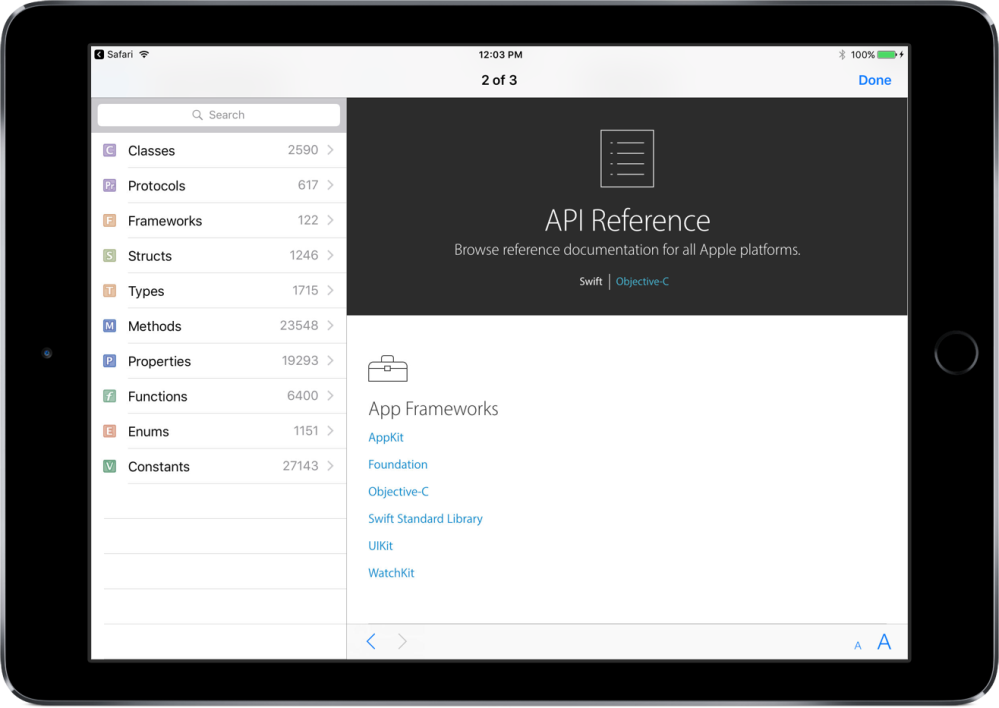Decrease text size with small A
The height and width of the screenshot is (708, 999).
pos(857,645)
